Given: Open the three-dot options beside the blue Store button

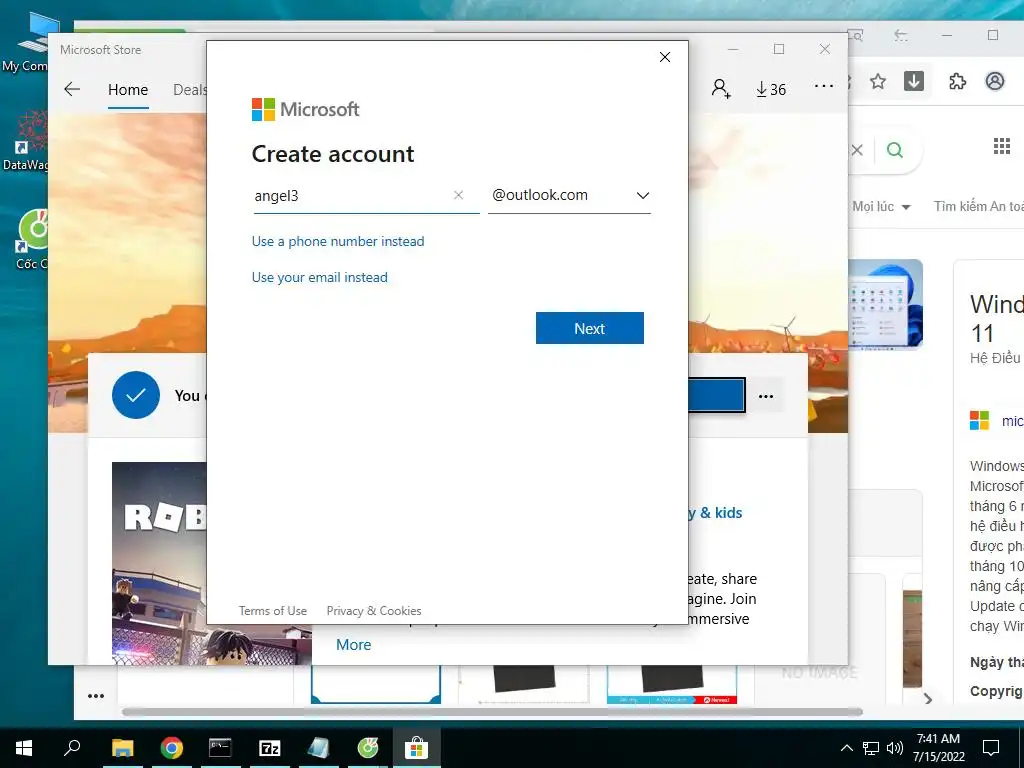Looking at the screenshot, I should 766,396.
